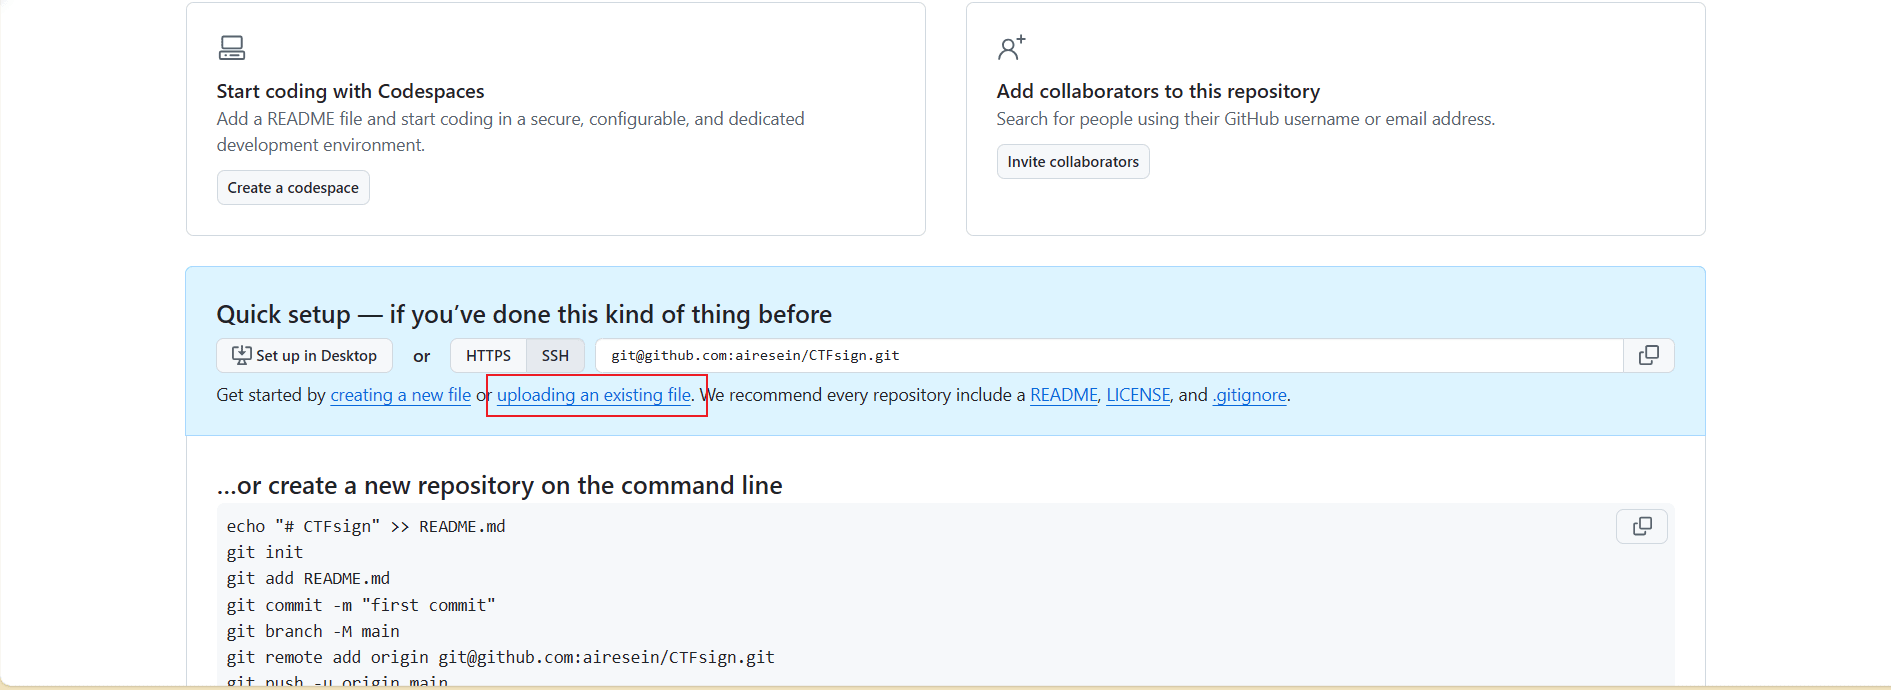Click the git remote add origin command line
Image resolution: width=1891 pixels, height=690 pixels.
click(500, 657)
